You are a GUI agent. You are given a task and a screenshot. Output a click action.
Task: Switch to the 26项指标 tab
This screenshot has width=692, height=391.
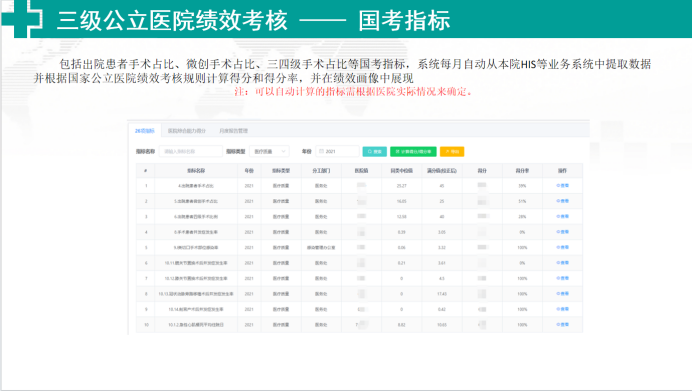[145, 131]
